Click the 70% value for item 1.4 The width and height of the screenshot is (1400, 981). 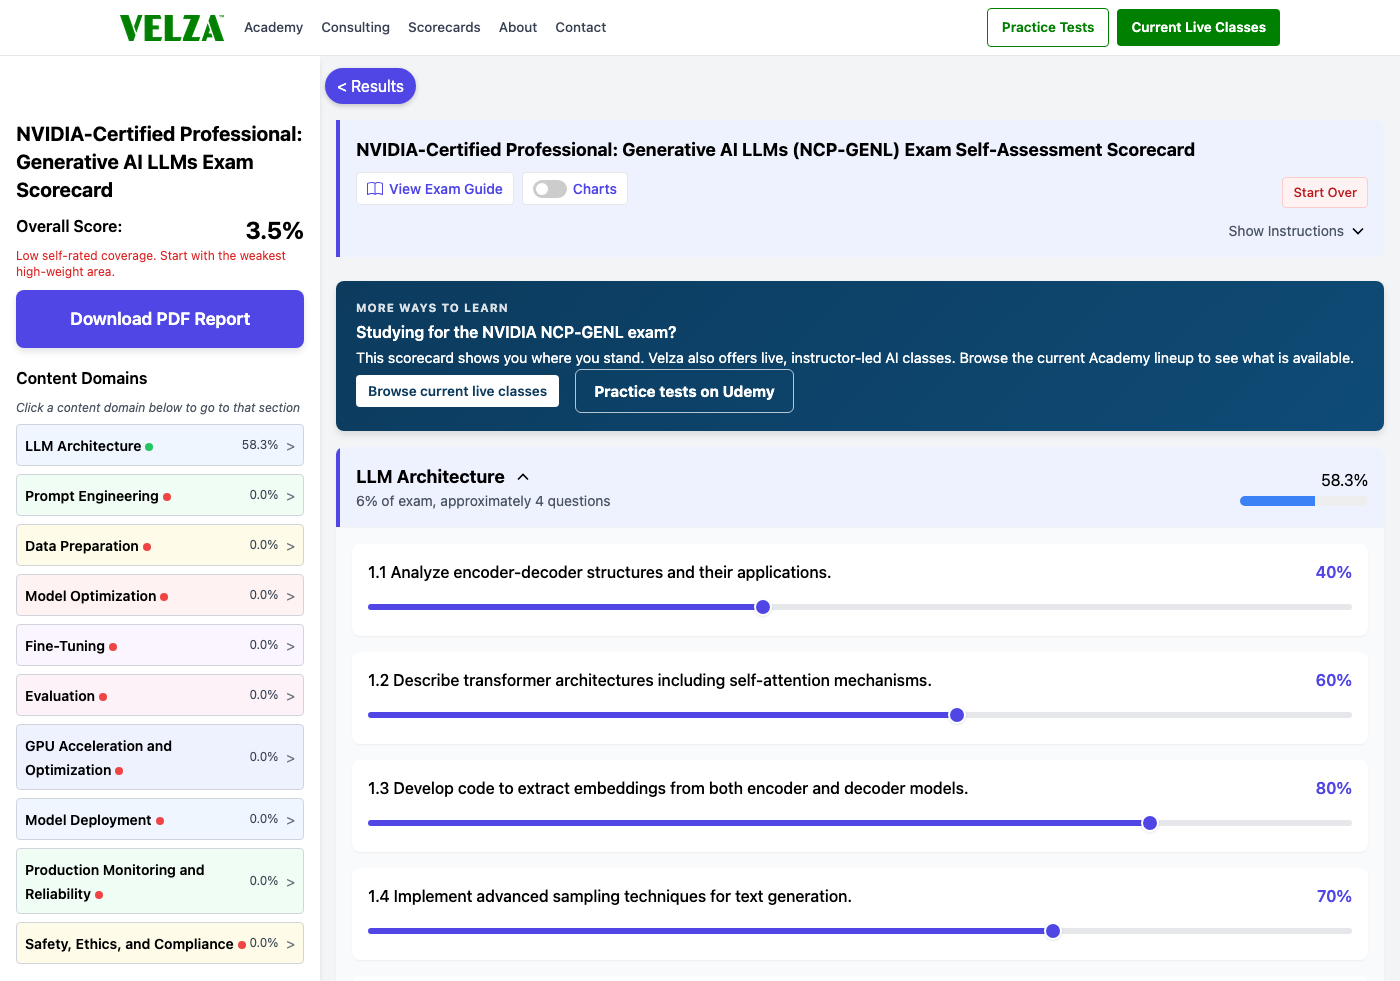click(1334, 896)
